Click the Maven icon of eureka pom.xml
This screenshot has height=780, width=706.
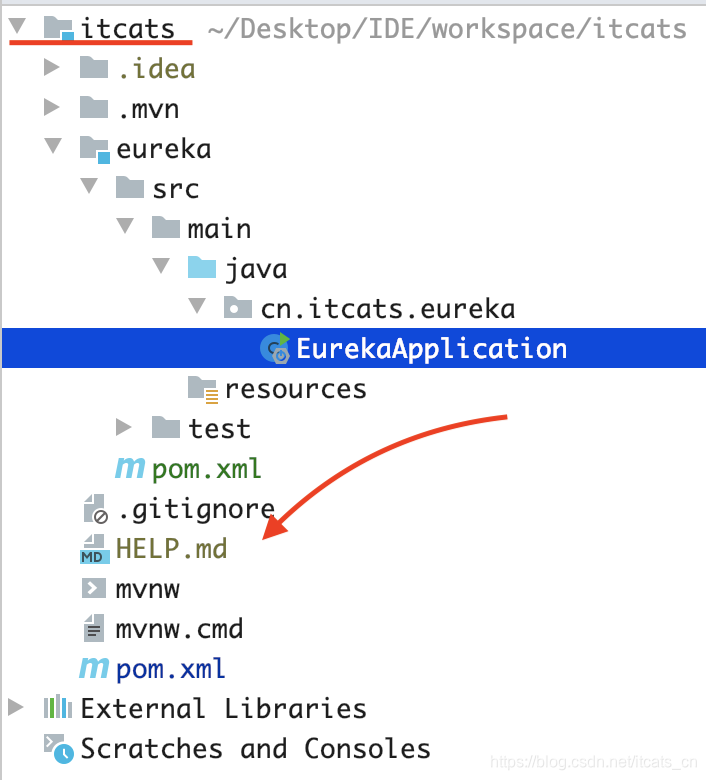coord(130,468)
